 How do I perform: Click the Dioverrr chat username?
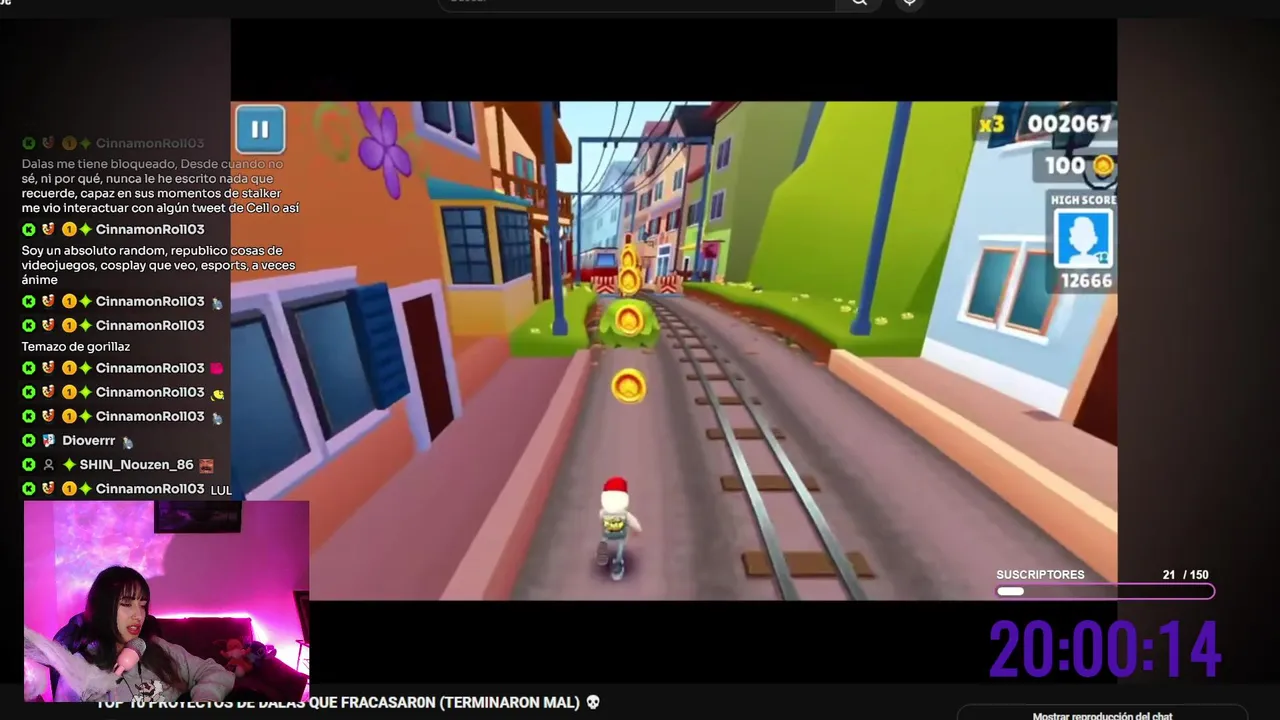[89, 440]
